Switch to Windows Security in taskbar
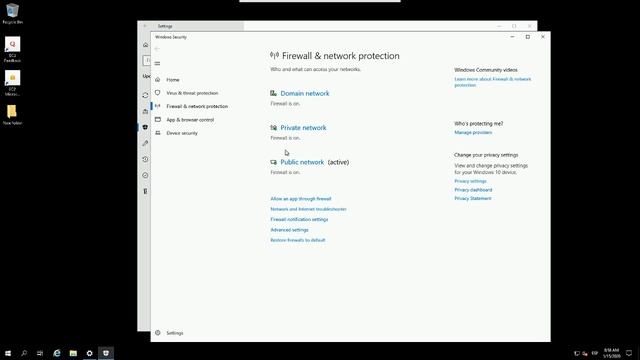 [106, 353]
